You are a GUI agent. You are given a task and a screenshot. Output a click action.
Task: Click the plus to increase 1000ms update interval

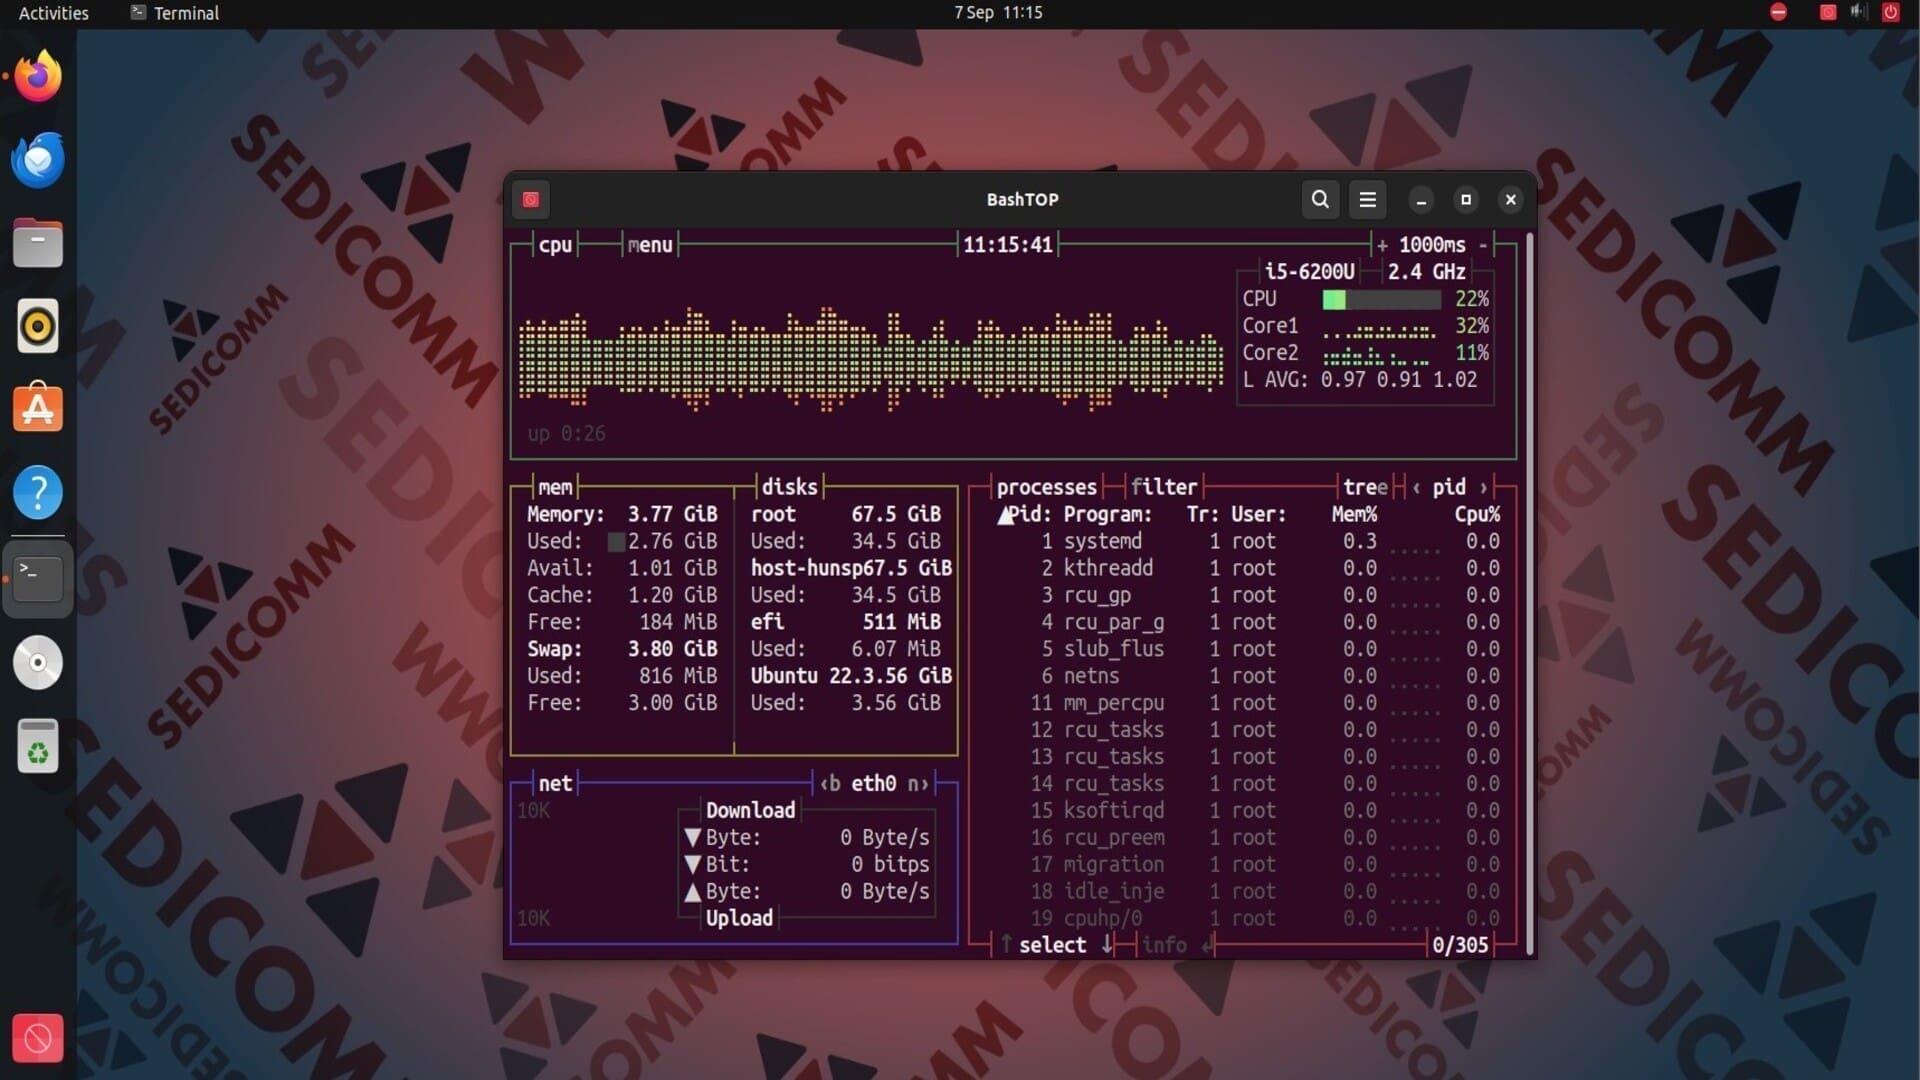[1382, 245]
